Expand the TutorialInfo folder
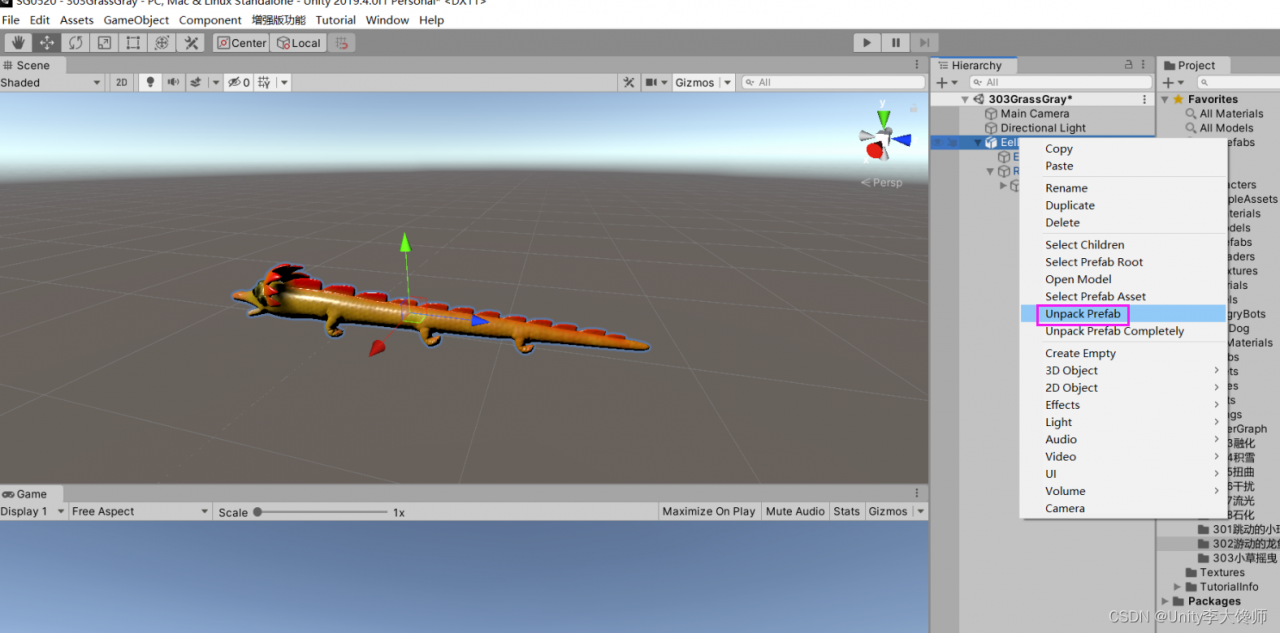This screenshot has width=1280, height=633. (1177, 587)
